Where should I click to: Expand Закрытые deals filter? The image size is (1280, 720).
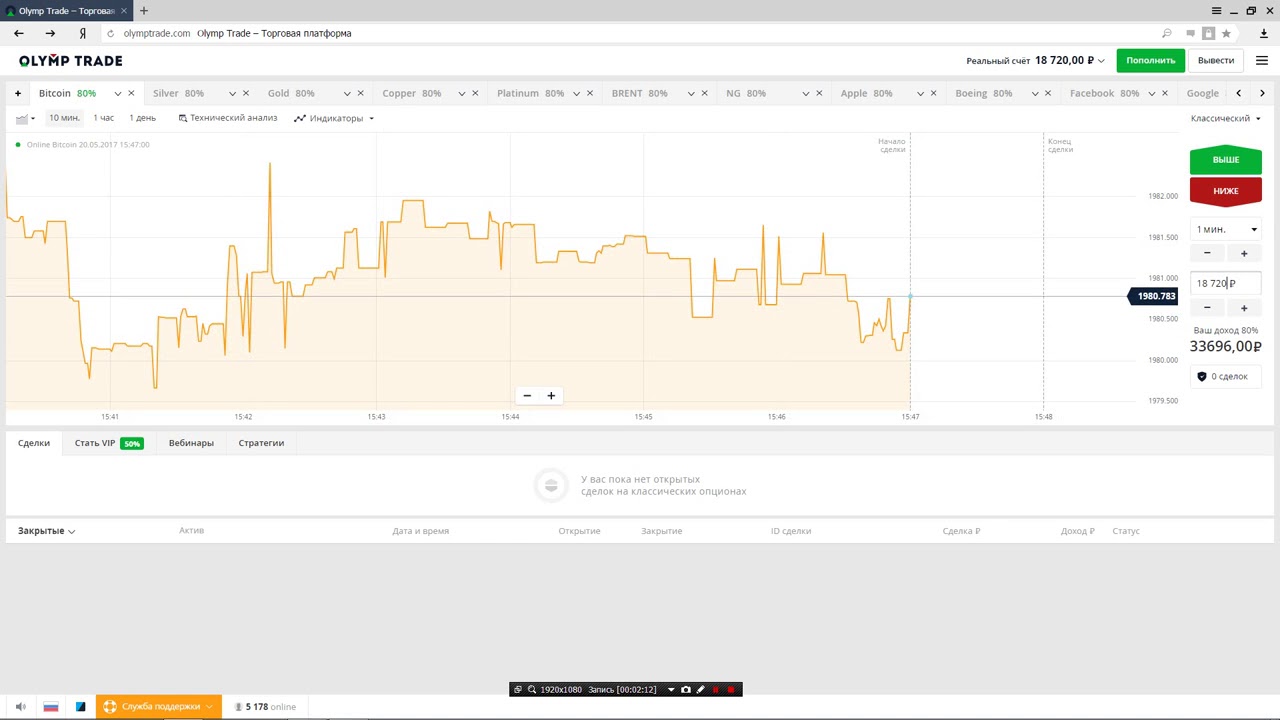click(46, 531)
